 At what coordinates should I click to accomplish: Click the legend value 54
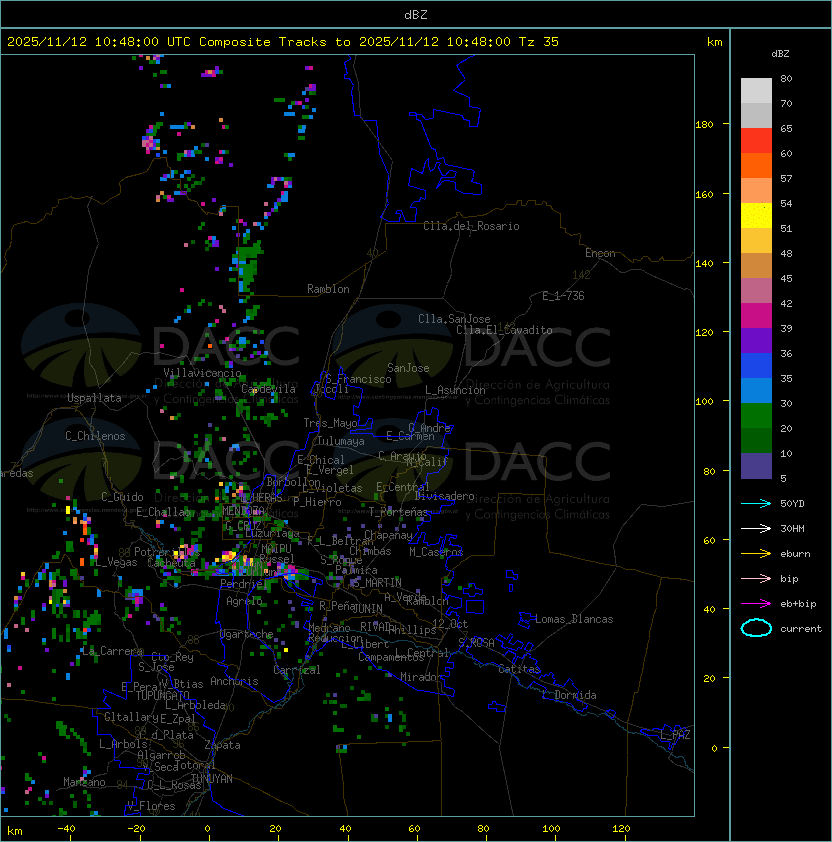pyautogui.click(x=786, y=204)
